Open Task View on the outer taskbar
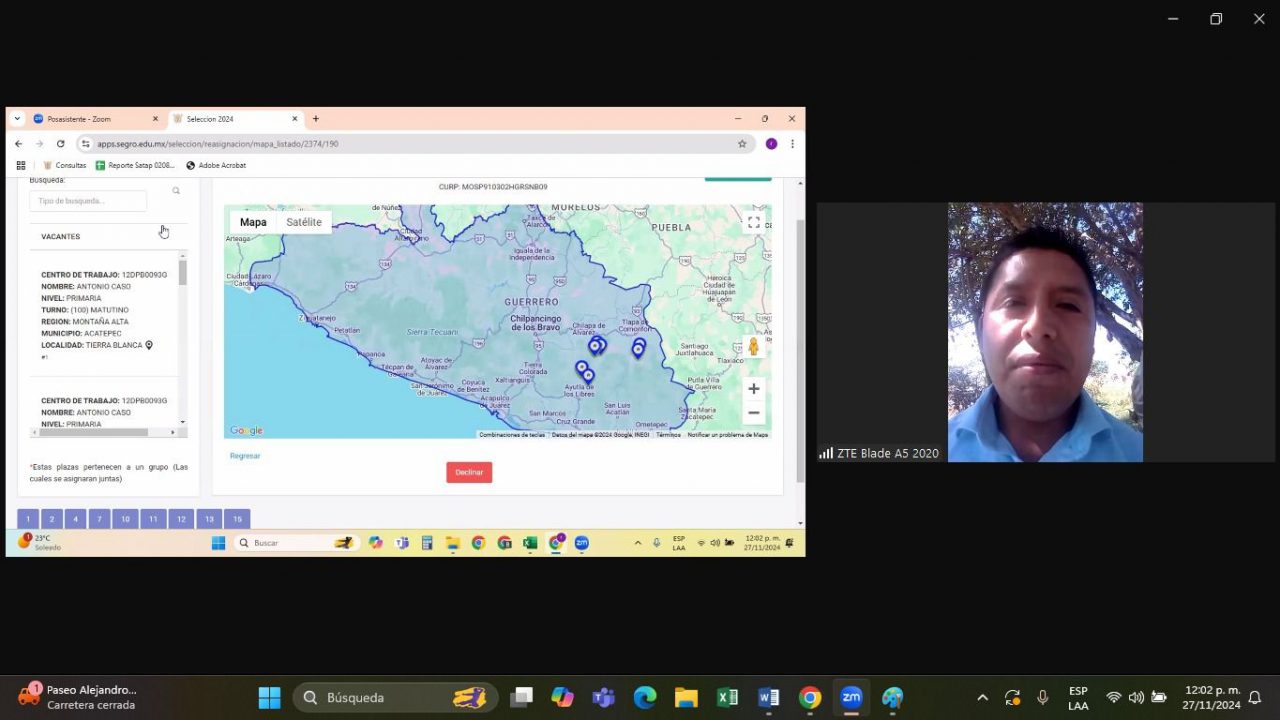The width and height of the screenshot is (1280, 720). tap(521, 697)
